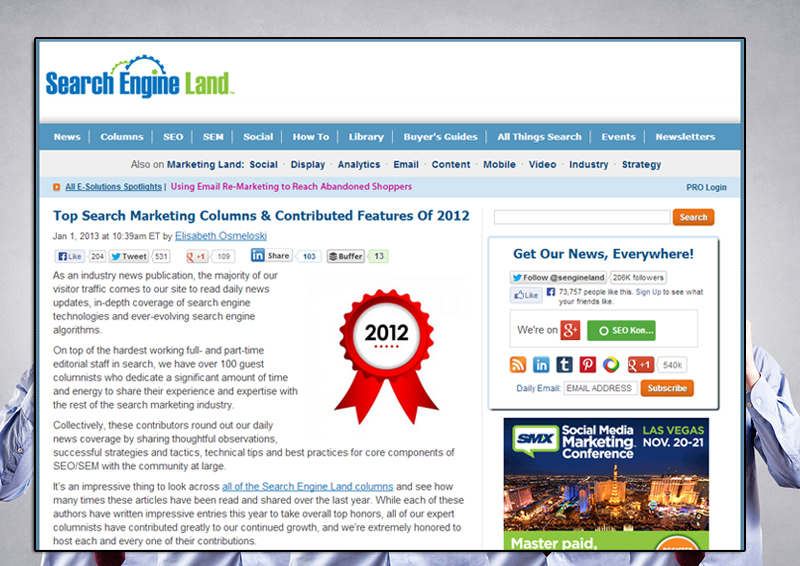Click the orange Subscribe button
Image resolution: width=800 pixels, height=566 pixels.
point(667,388)
